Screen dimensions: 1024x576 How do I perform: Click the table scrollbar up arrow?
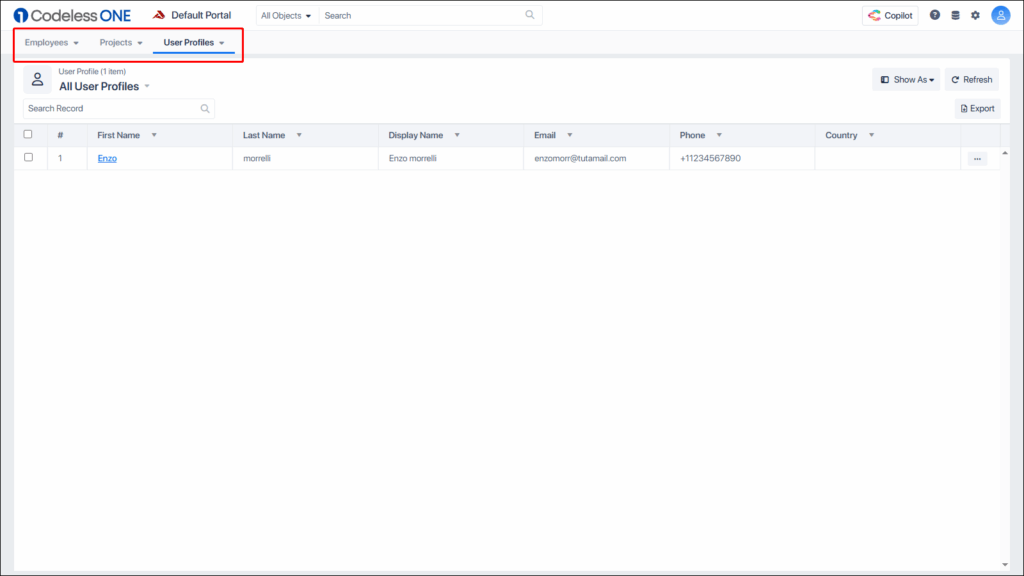1005,153
